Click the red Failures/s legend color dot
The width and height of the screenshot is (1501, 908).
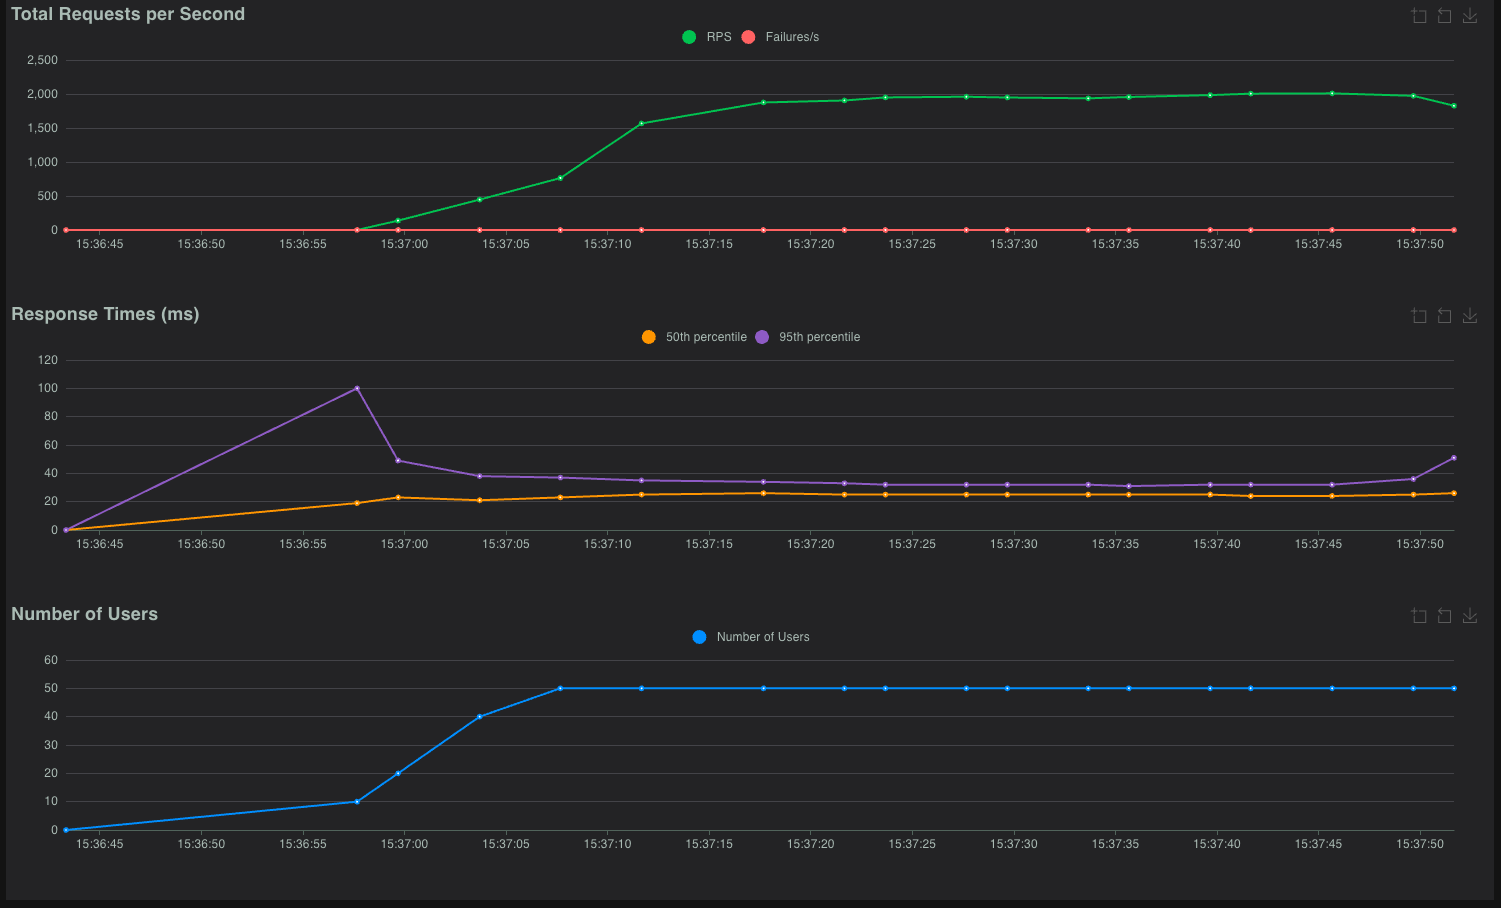click(x=748, y=37)
